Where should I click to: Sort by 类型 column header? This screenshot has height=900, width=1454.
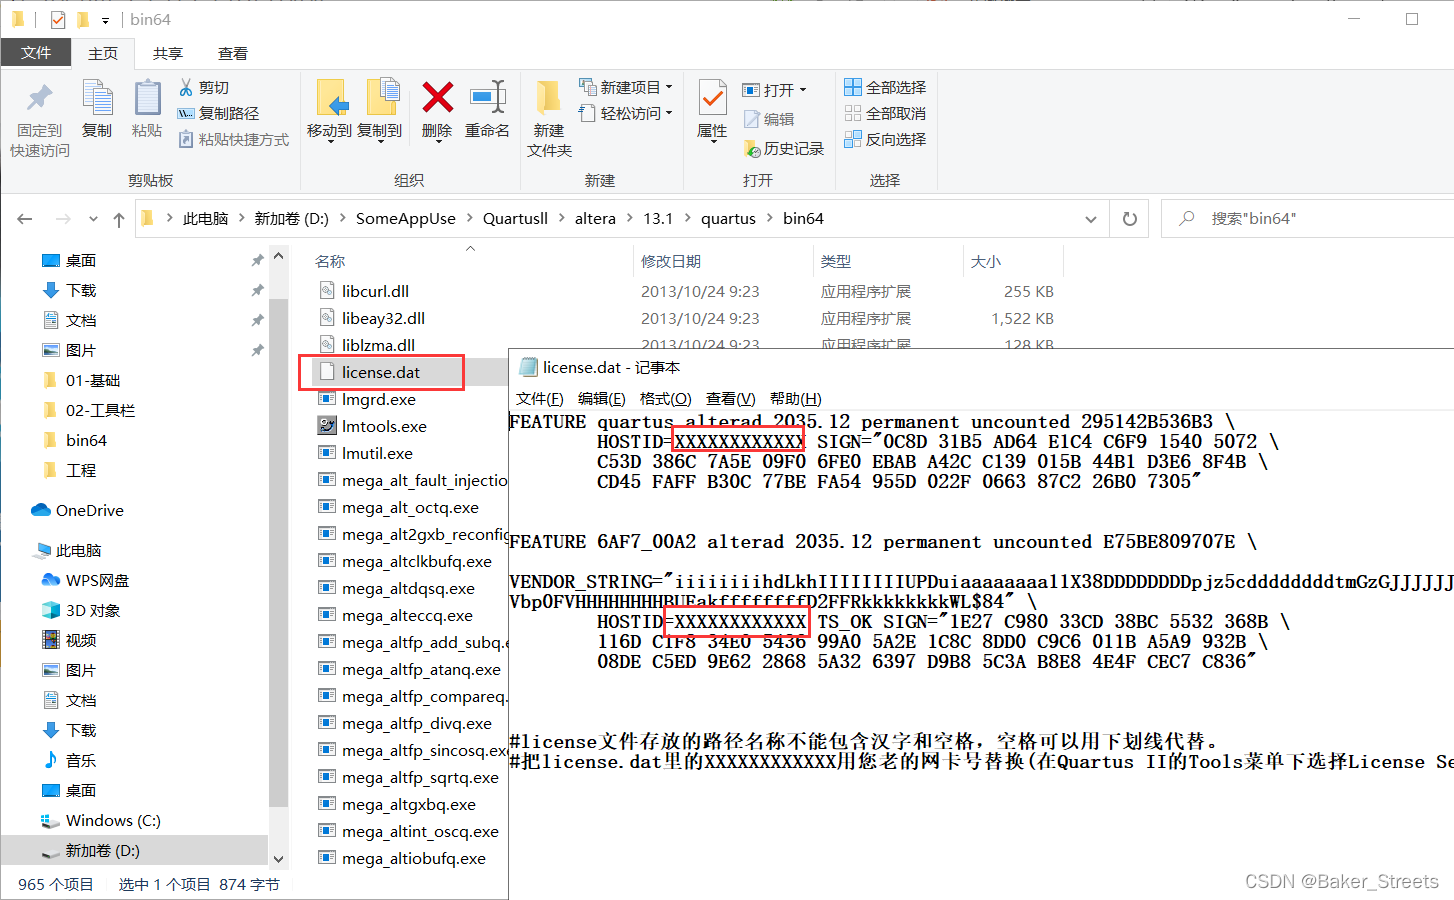tap(836, 262)
